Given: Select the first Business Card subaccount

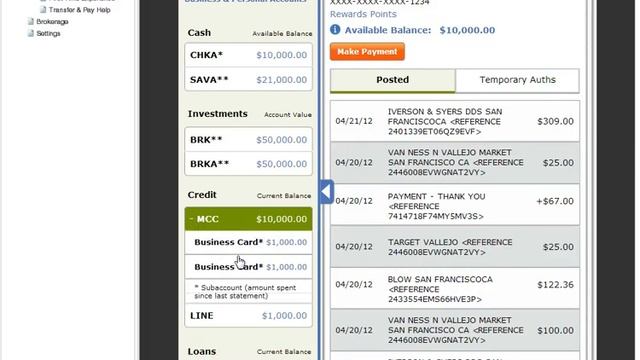Looking at the screenshot, I should pyautogui.click(x=248, y=242).
